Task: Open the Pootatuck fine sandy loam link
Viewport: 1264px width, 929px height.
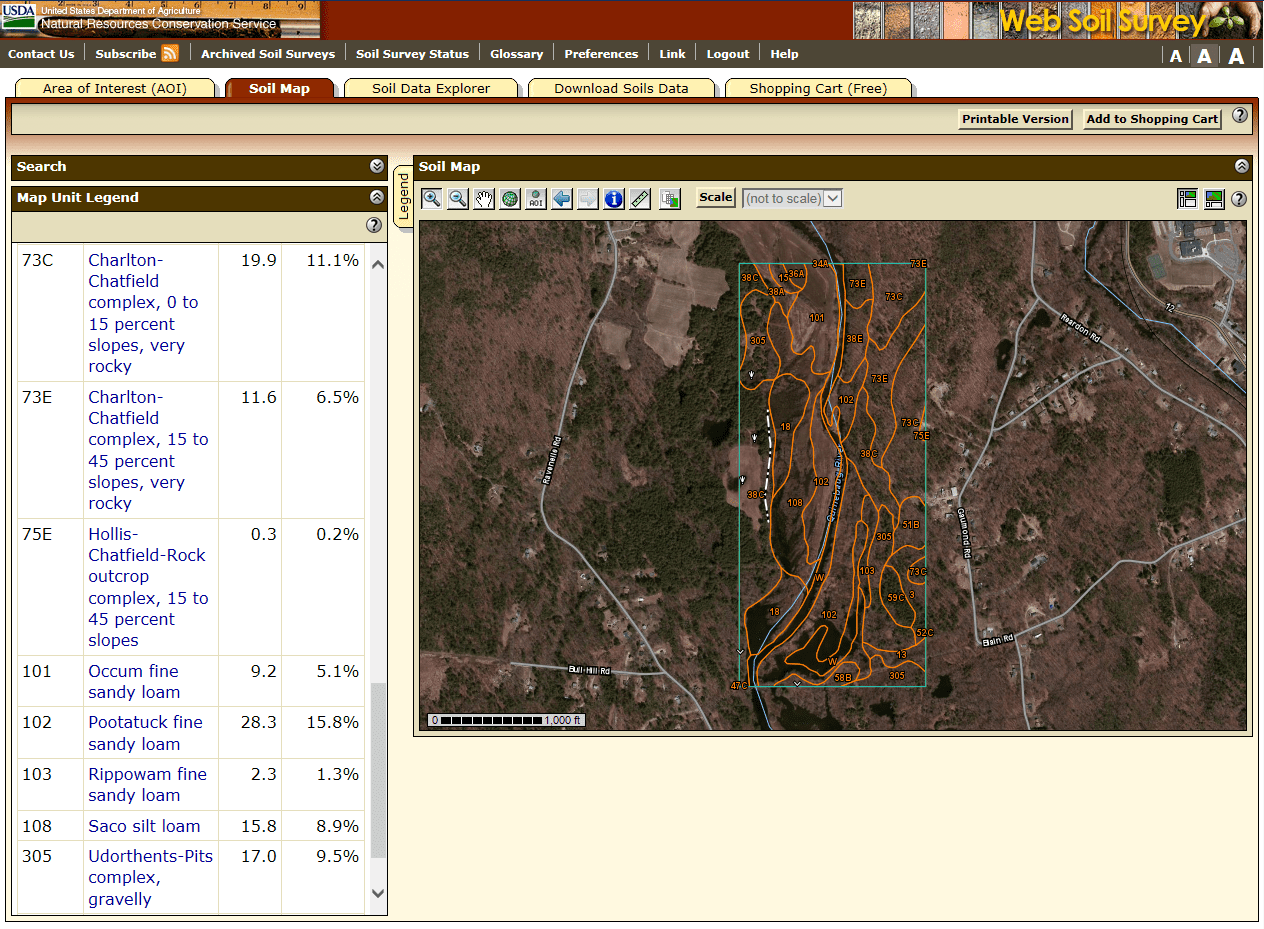Action: 145,733
